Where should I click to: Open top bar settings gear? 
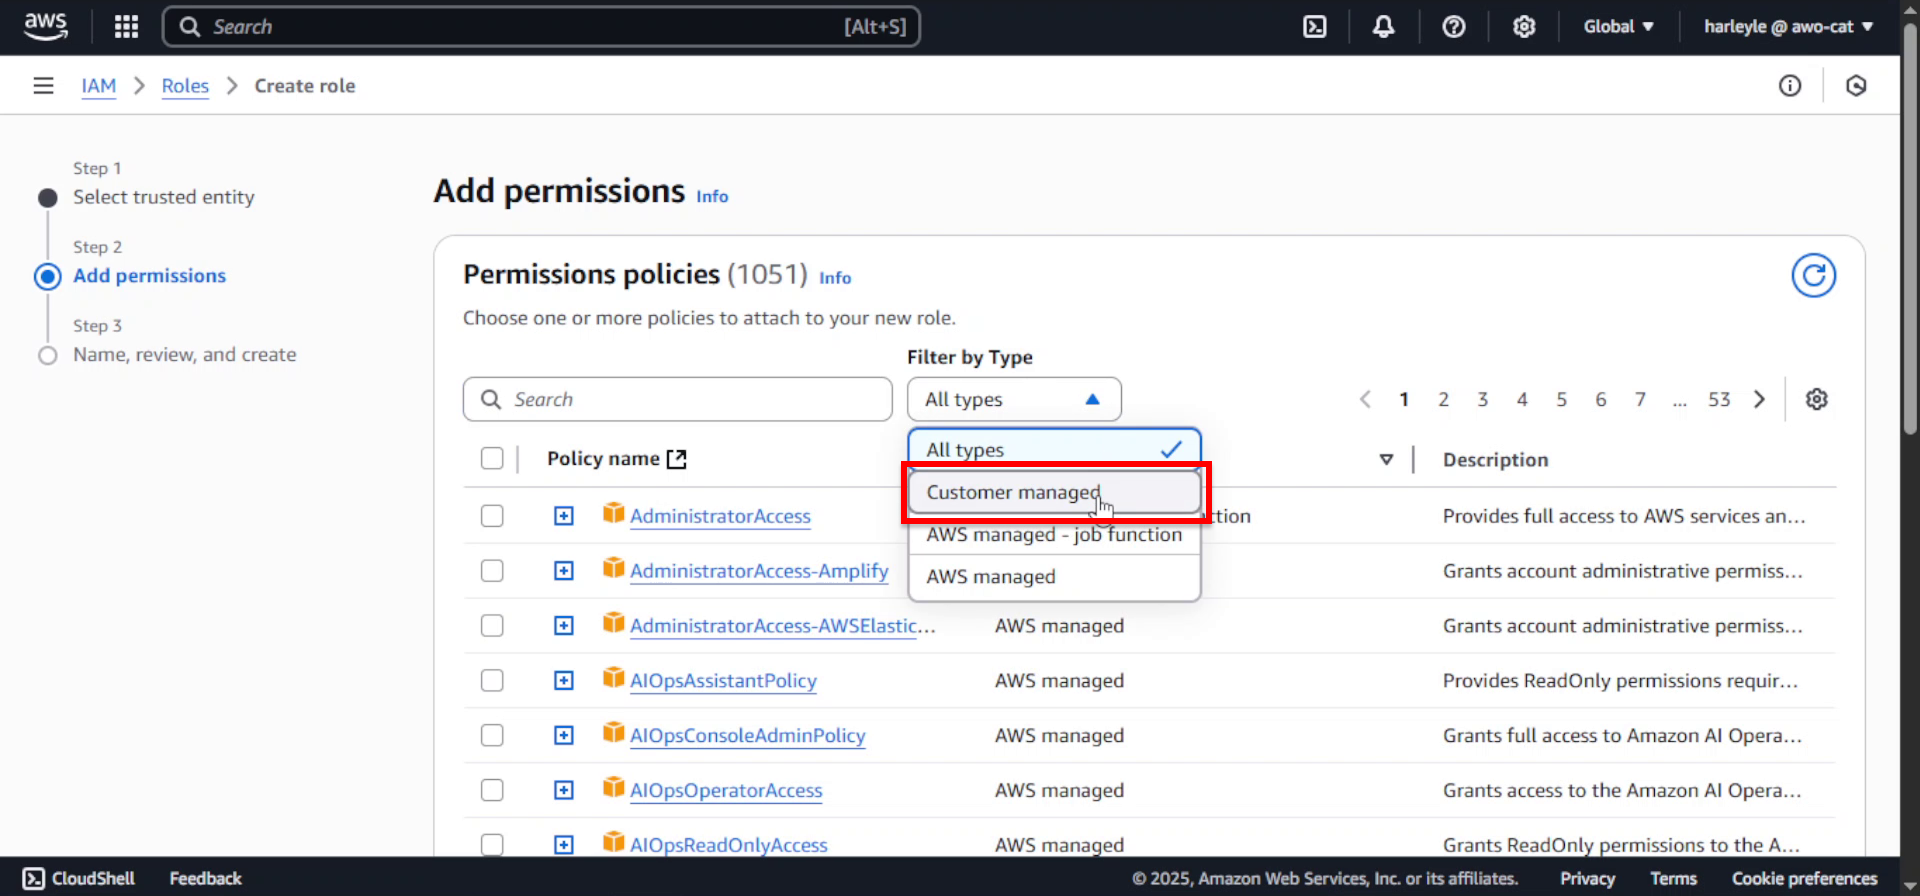[x=1524, y=27]
